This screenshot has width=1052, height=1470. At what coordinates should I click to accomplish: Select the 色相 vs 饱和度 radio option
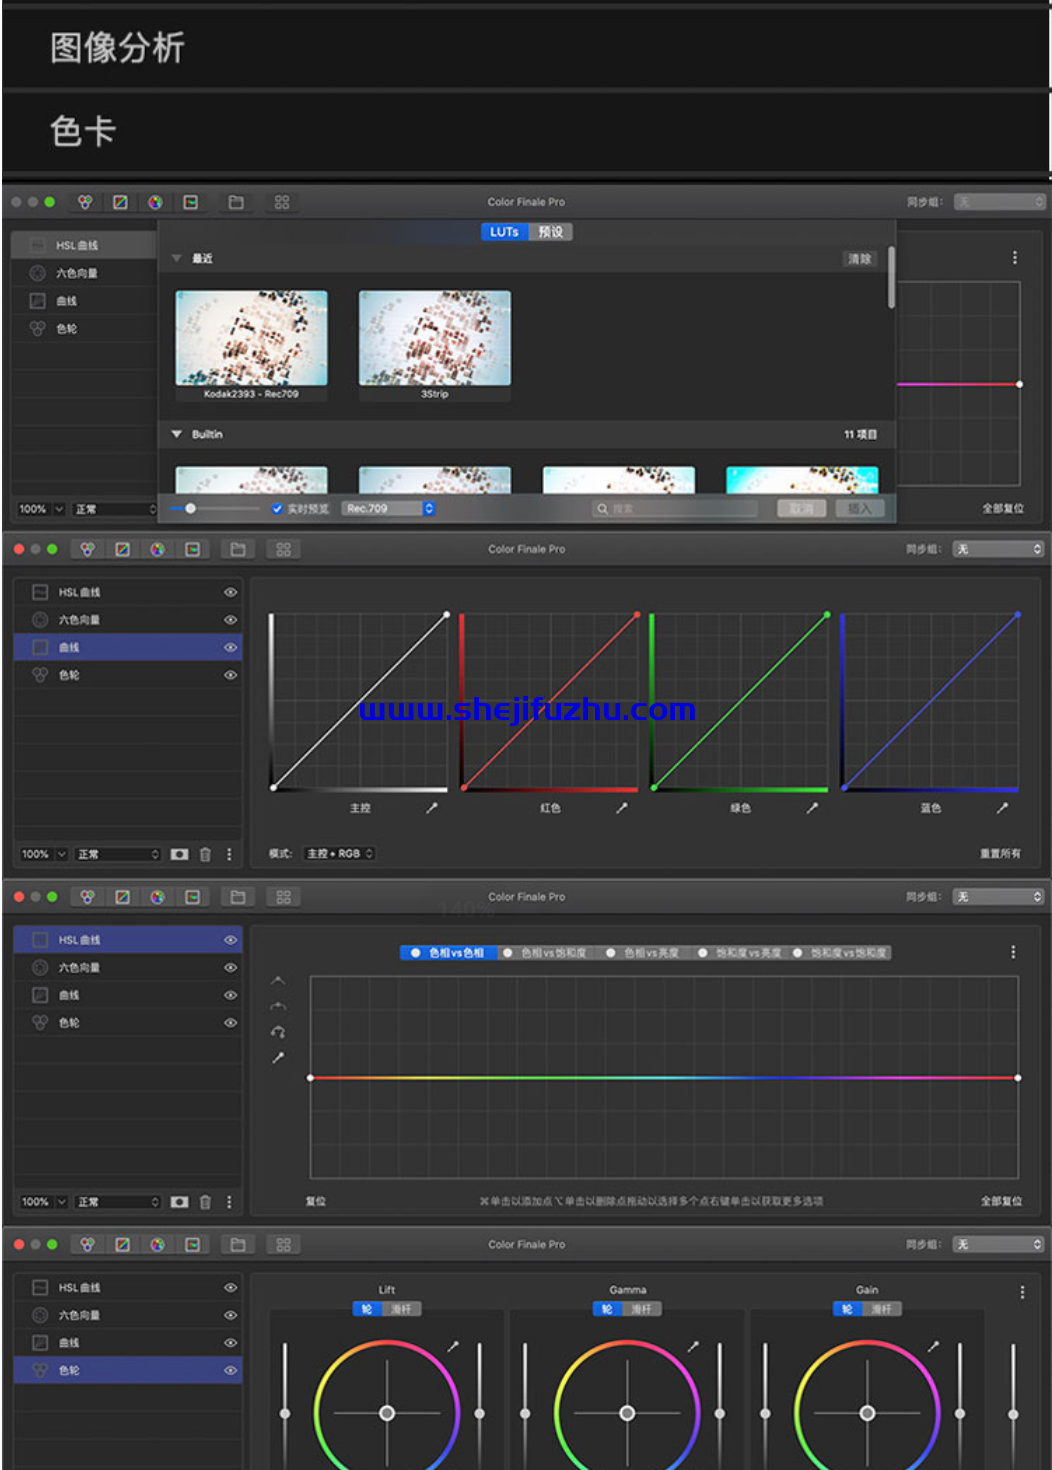click(x=545, y=953)
